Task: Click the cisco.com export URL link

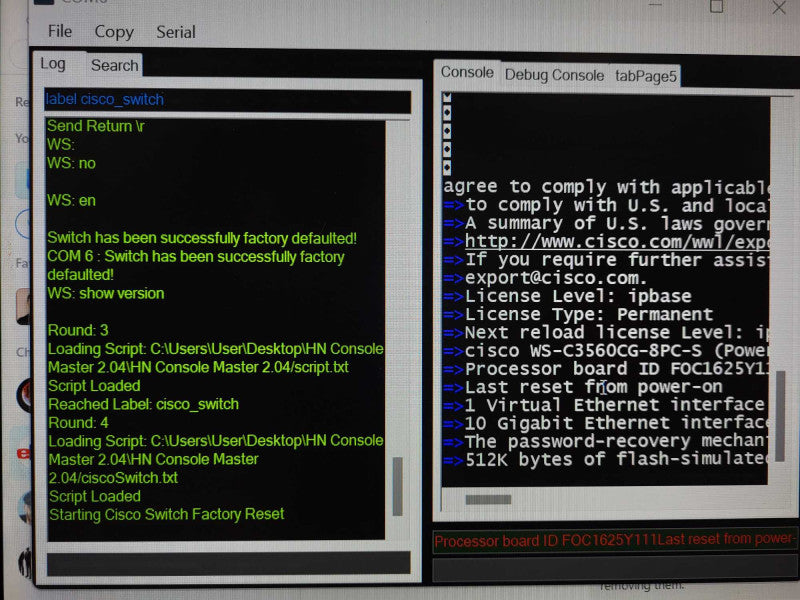Action: coord(616,241)
